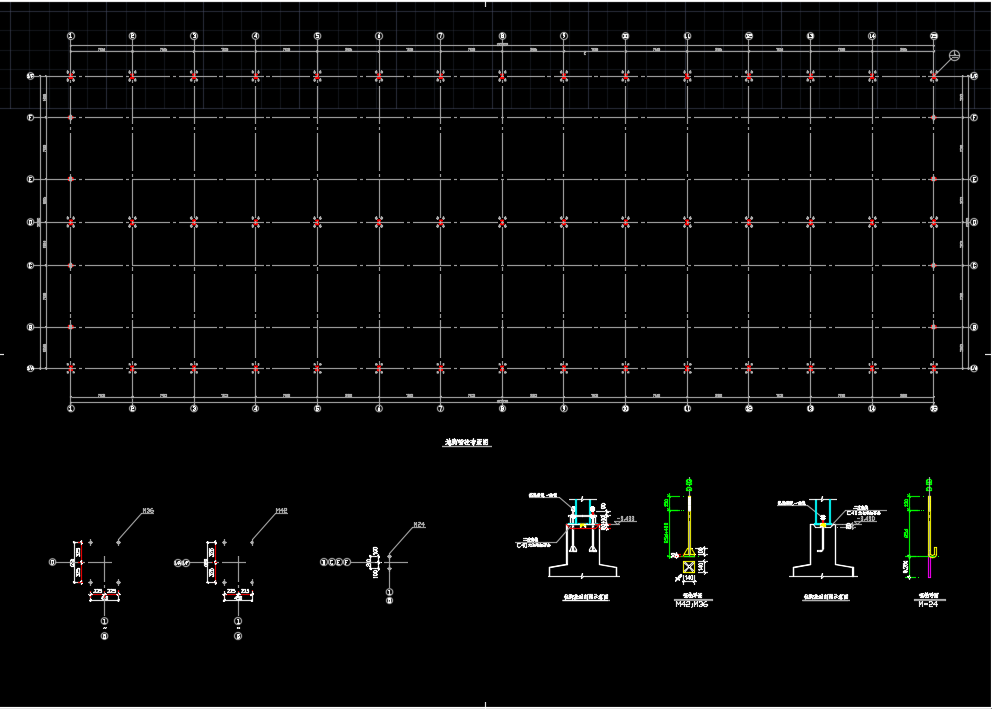Select the M24 bolt layout crosshair center
Image resolution: width=992 pixels, height=709 pixels.
(x=390, y=563)
